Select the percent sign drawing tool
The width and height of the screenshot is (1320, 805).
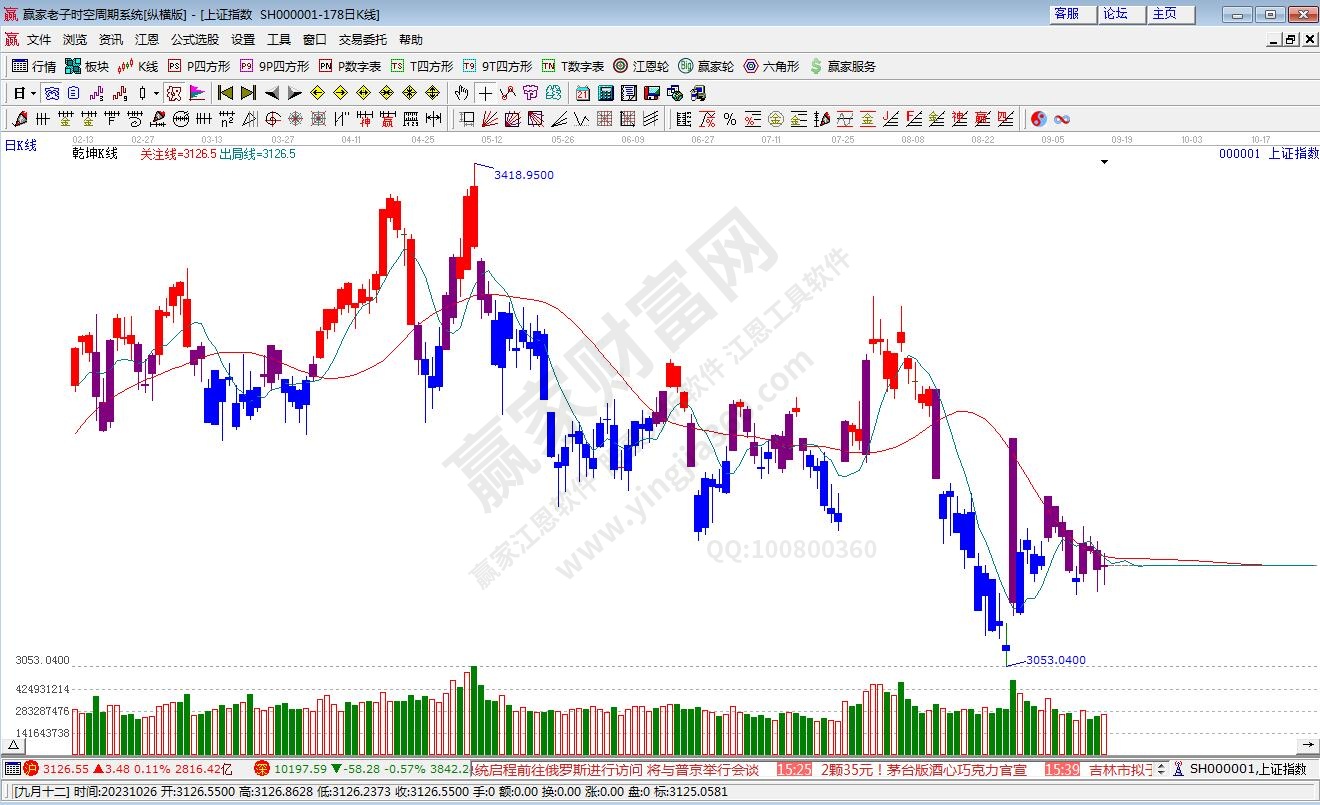coord(730,119)
